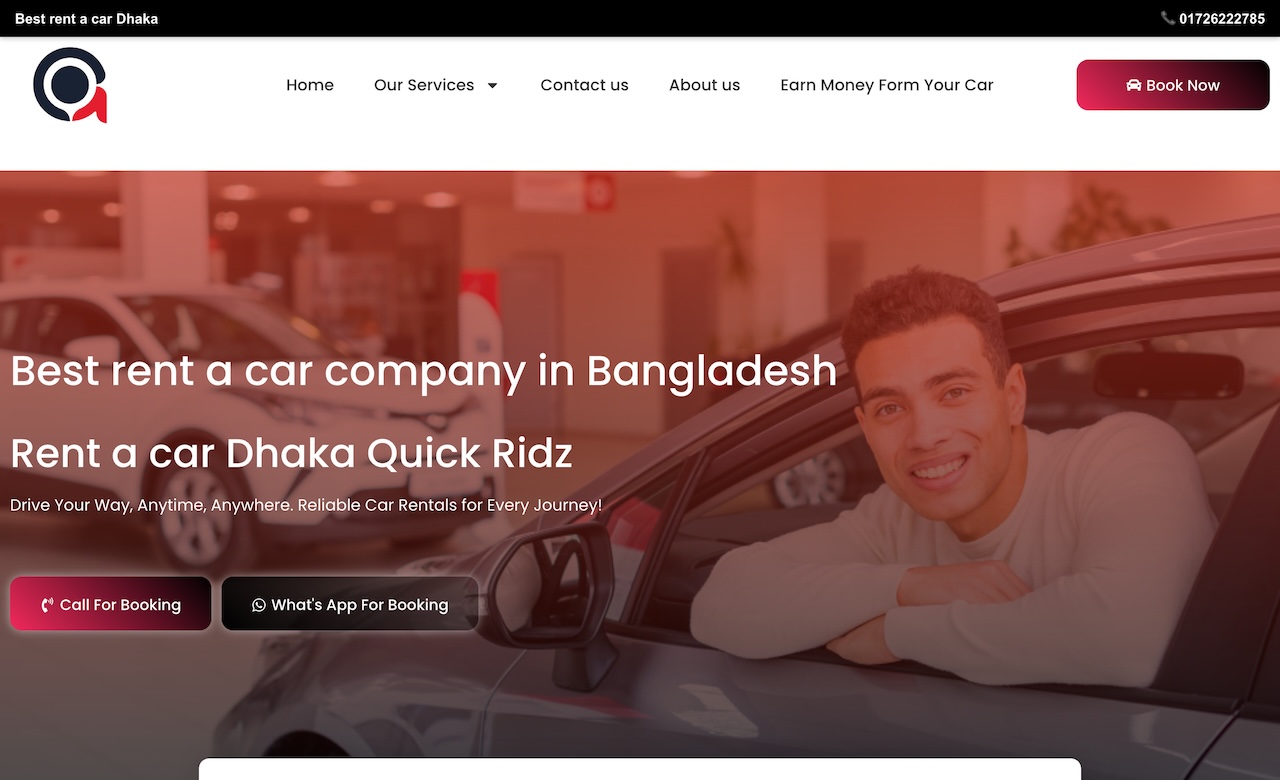Click the Best rent a car company heading
The image size is (1280, 780).
tap(424, 371)
